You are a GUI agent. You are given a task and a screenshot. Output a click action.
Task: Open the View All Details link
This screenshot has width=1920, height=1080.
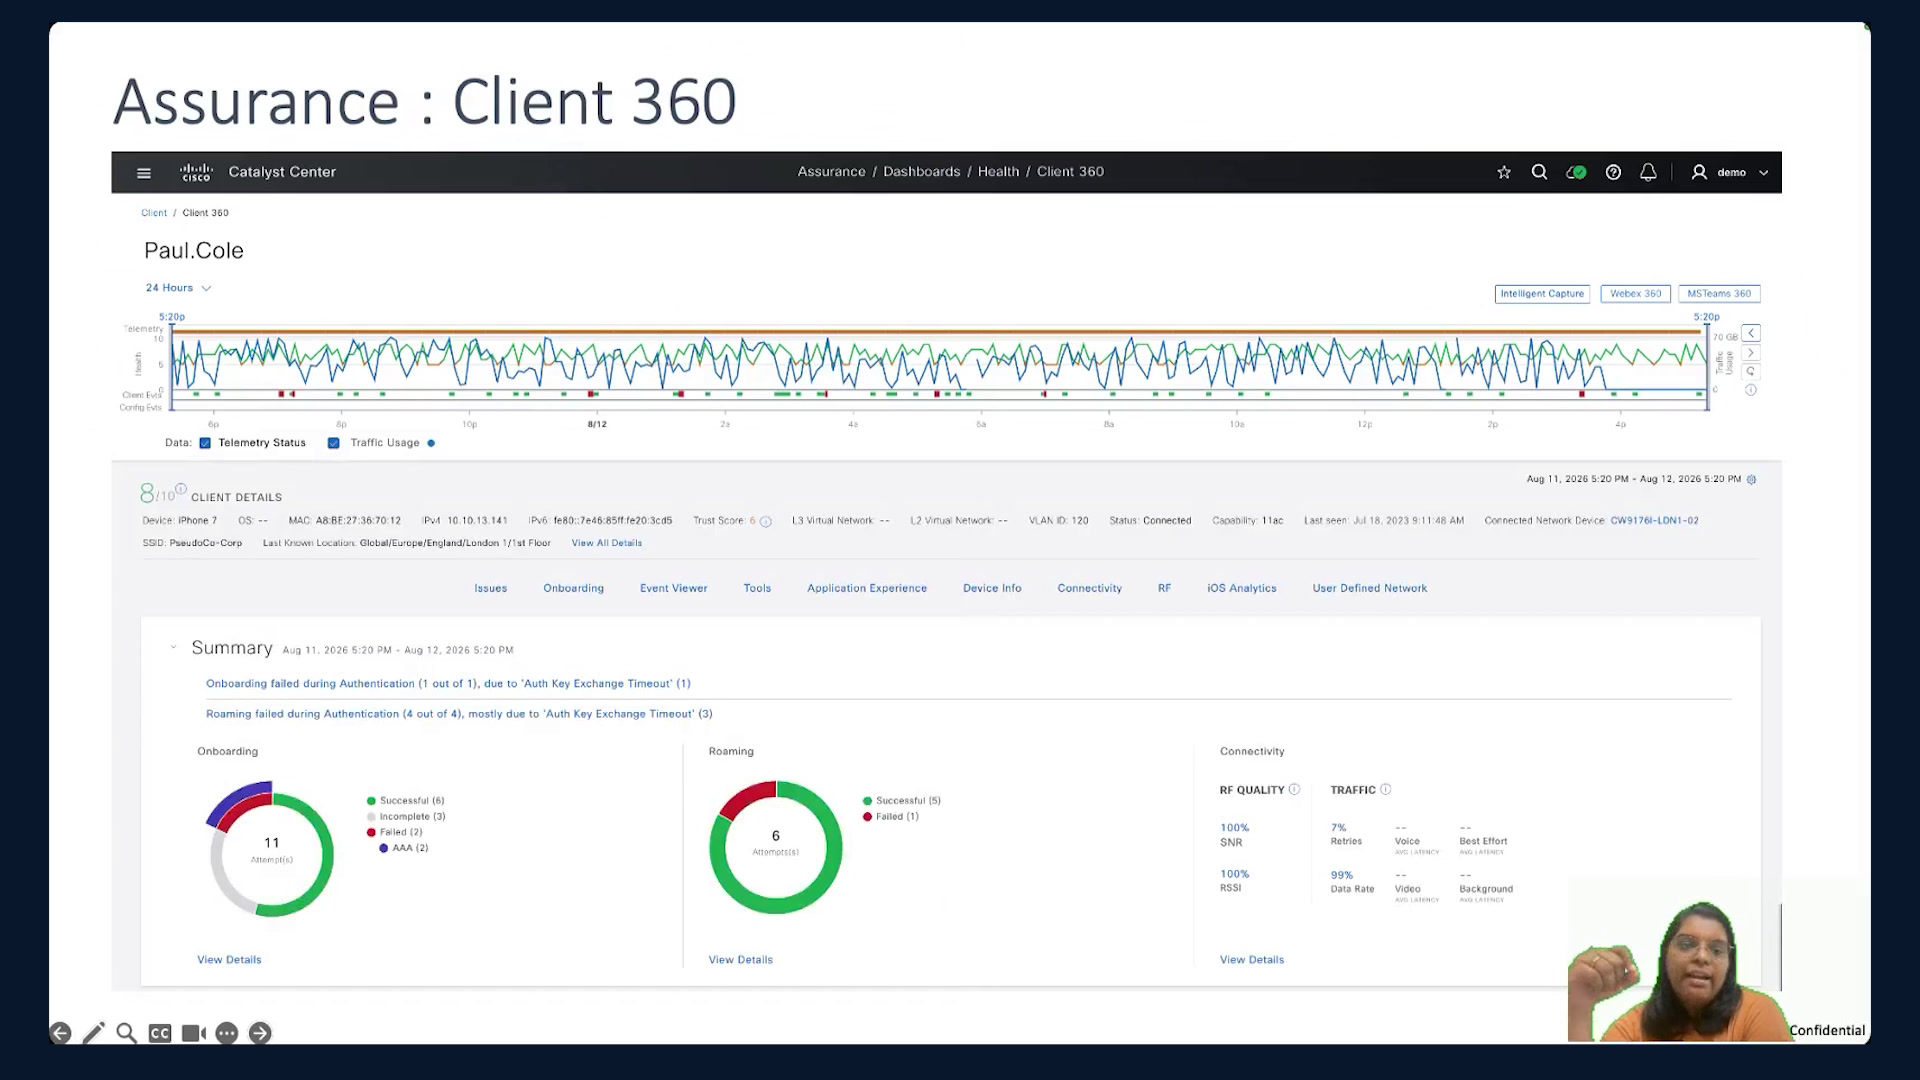coord(607,543)
